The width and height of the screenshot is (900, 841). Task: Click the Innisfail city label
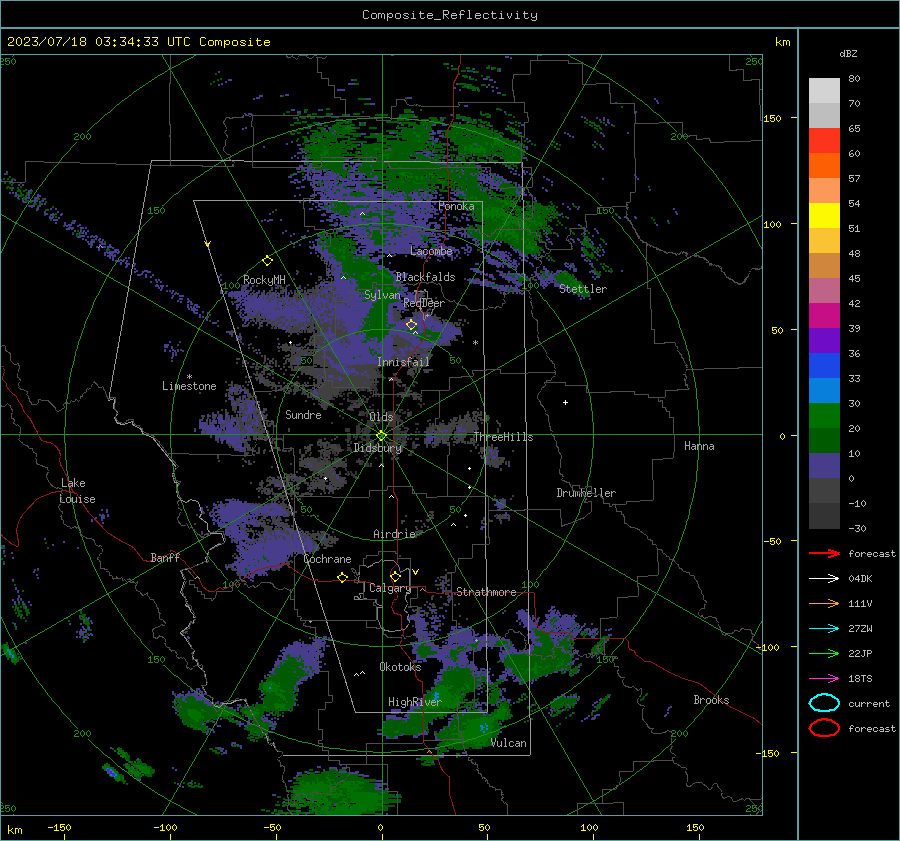[x=403, y=362]
